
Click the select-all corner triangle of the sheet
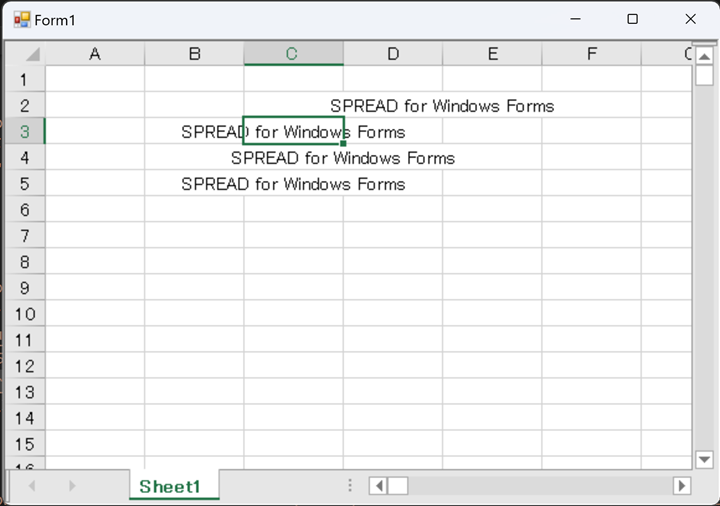pyautogui.click(x=33, y=54)
